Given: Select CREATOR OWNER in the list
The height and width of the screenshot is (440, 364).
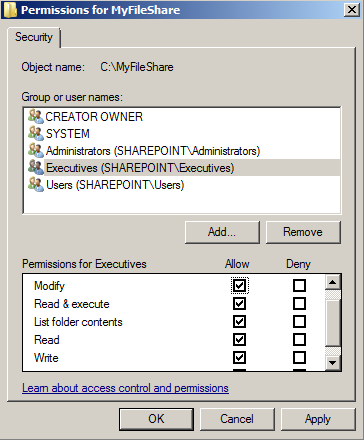Looking at the screenshot, I should pyautogui.click(x=94, y=117).
